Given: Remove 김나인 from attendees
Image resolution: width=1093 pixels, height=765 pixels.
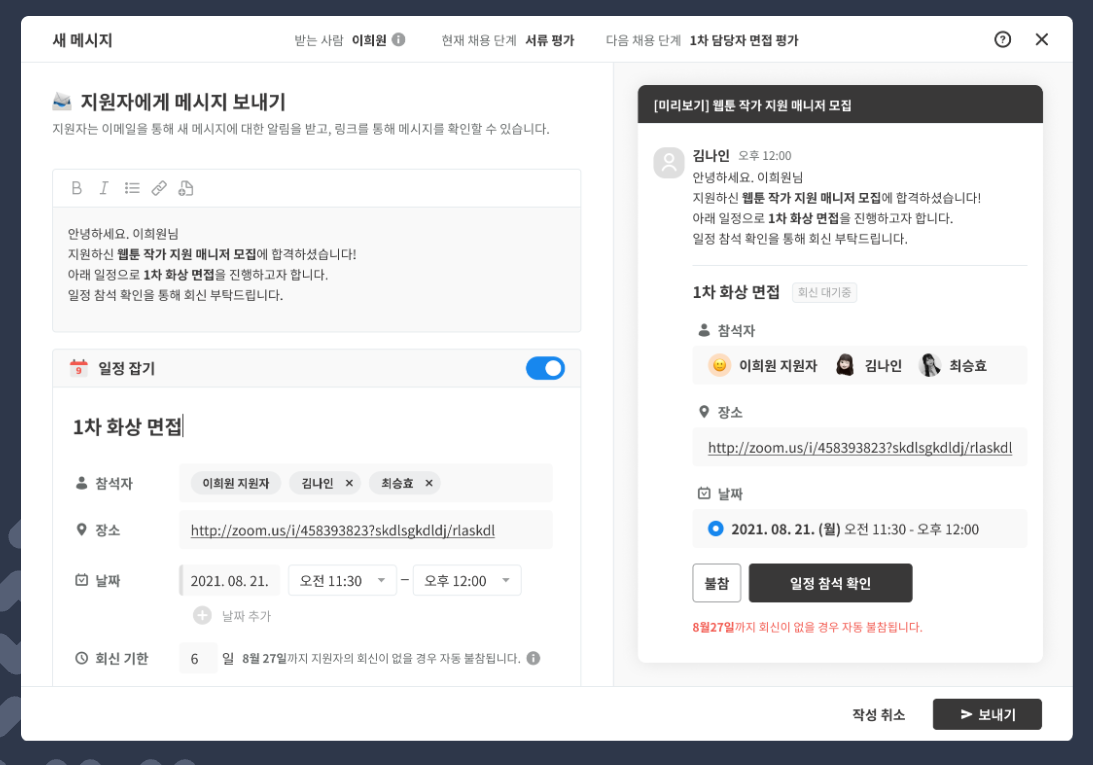Looking at the screenshot, I should (x=349, y=483).
